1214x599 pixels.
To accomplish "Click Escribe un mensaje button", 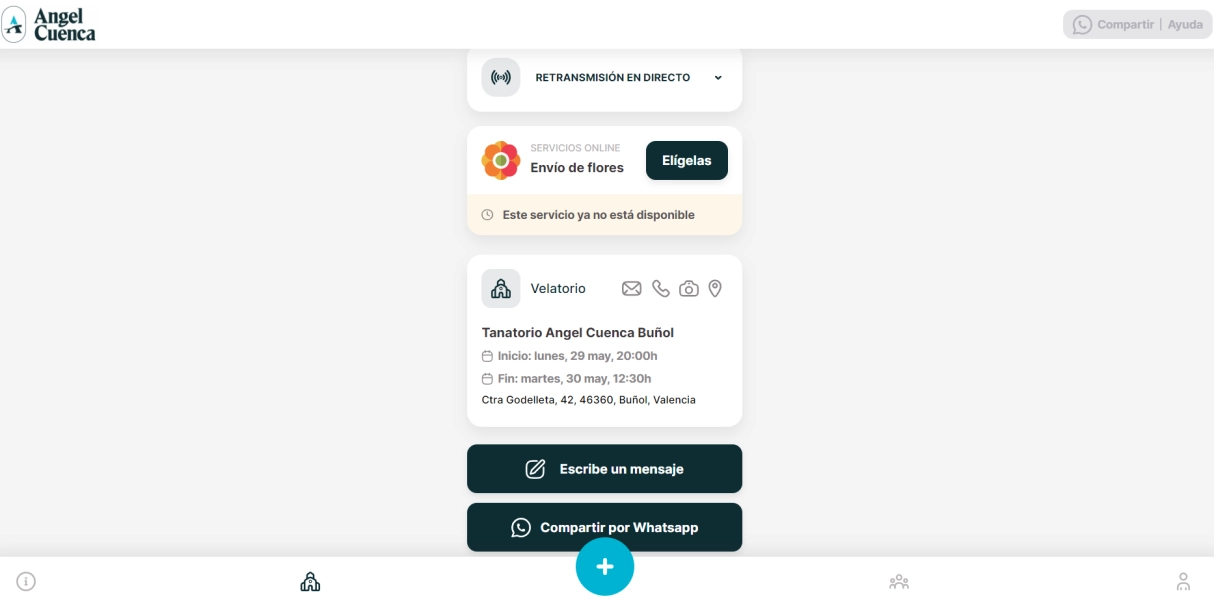I will 605,469.
